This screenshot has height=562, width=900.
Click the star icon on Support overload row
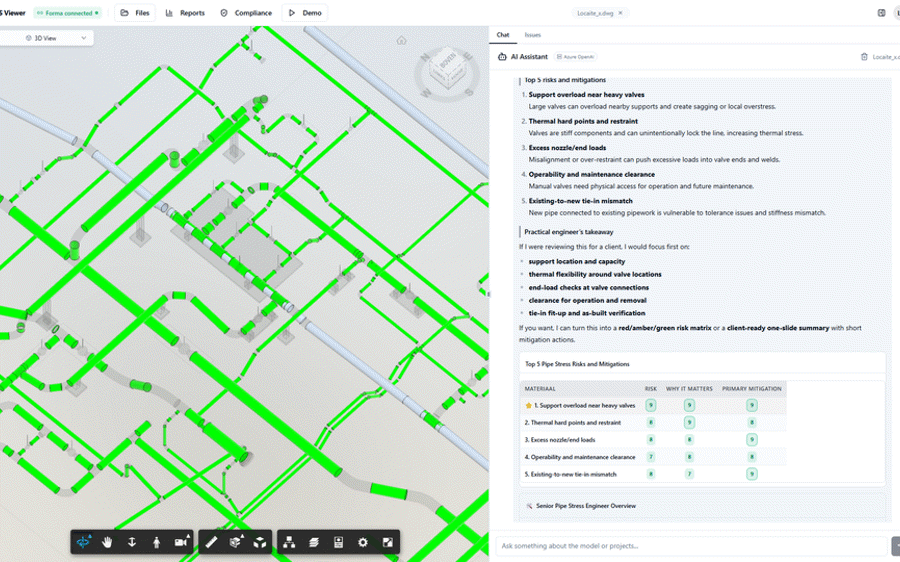[529, 405]
